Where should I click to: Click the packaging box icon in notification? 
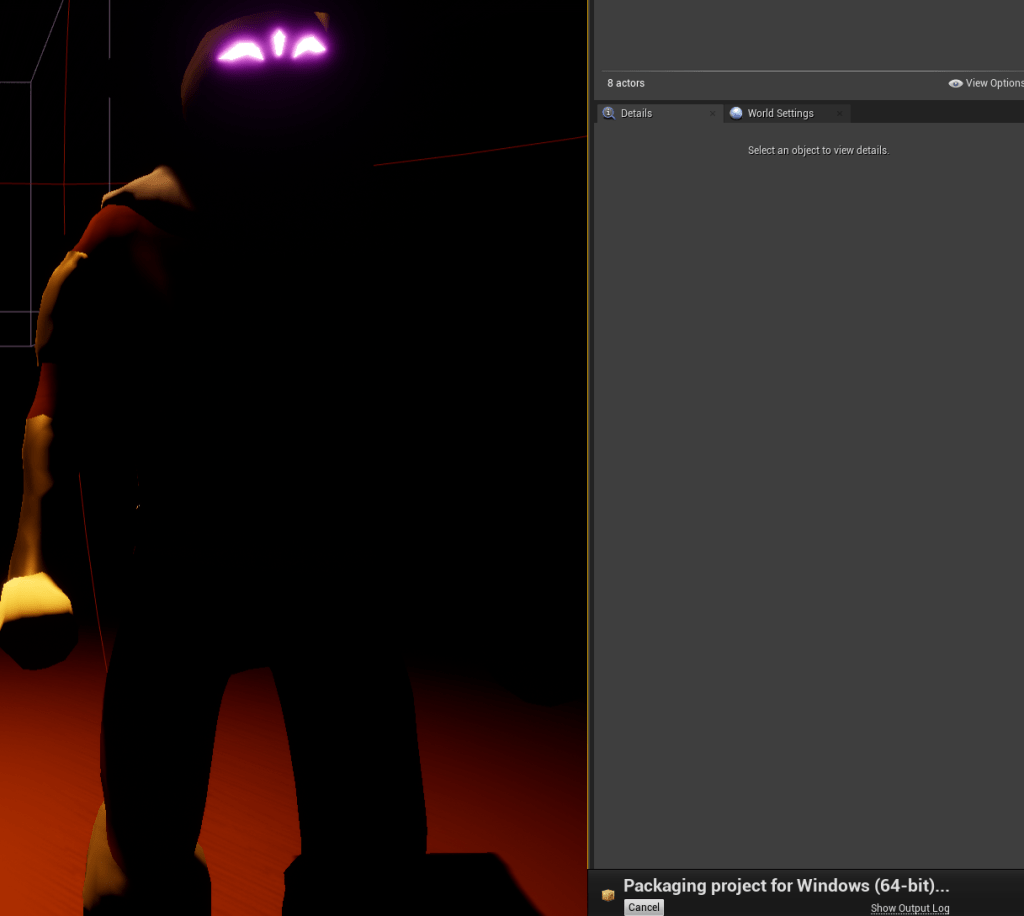point(608,895)
